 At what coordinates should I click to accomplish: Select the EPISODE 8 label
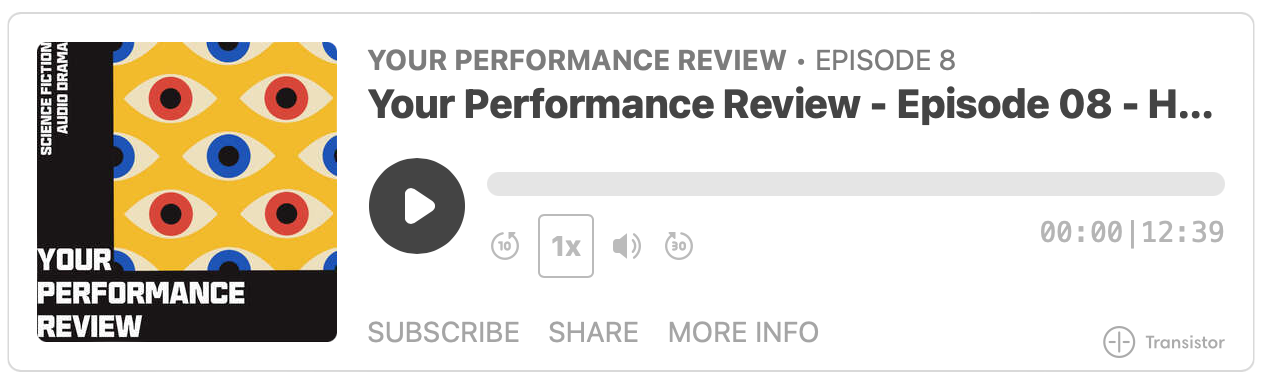point(886,61)
